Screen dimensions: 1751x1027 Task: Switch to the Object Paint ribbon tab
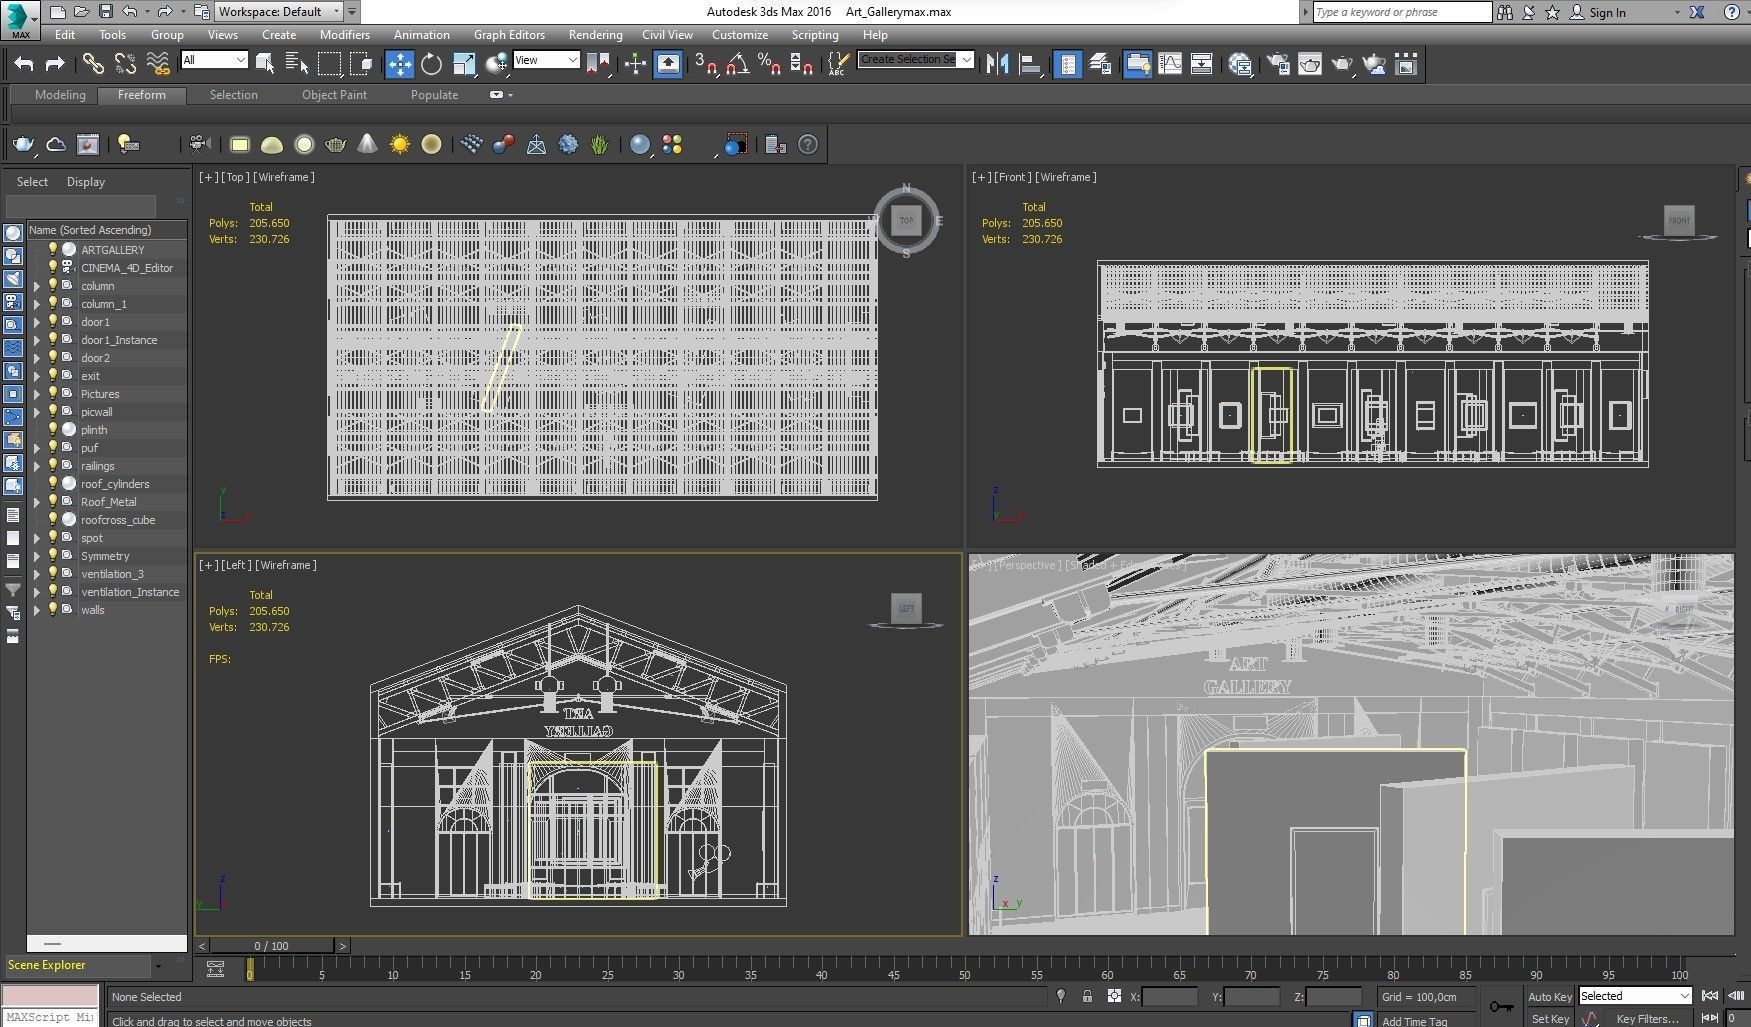coord(334,95)
